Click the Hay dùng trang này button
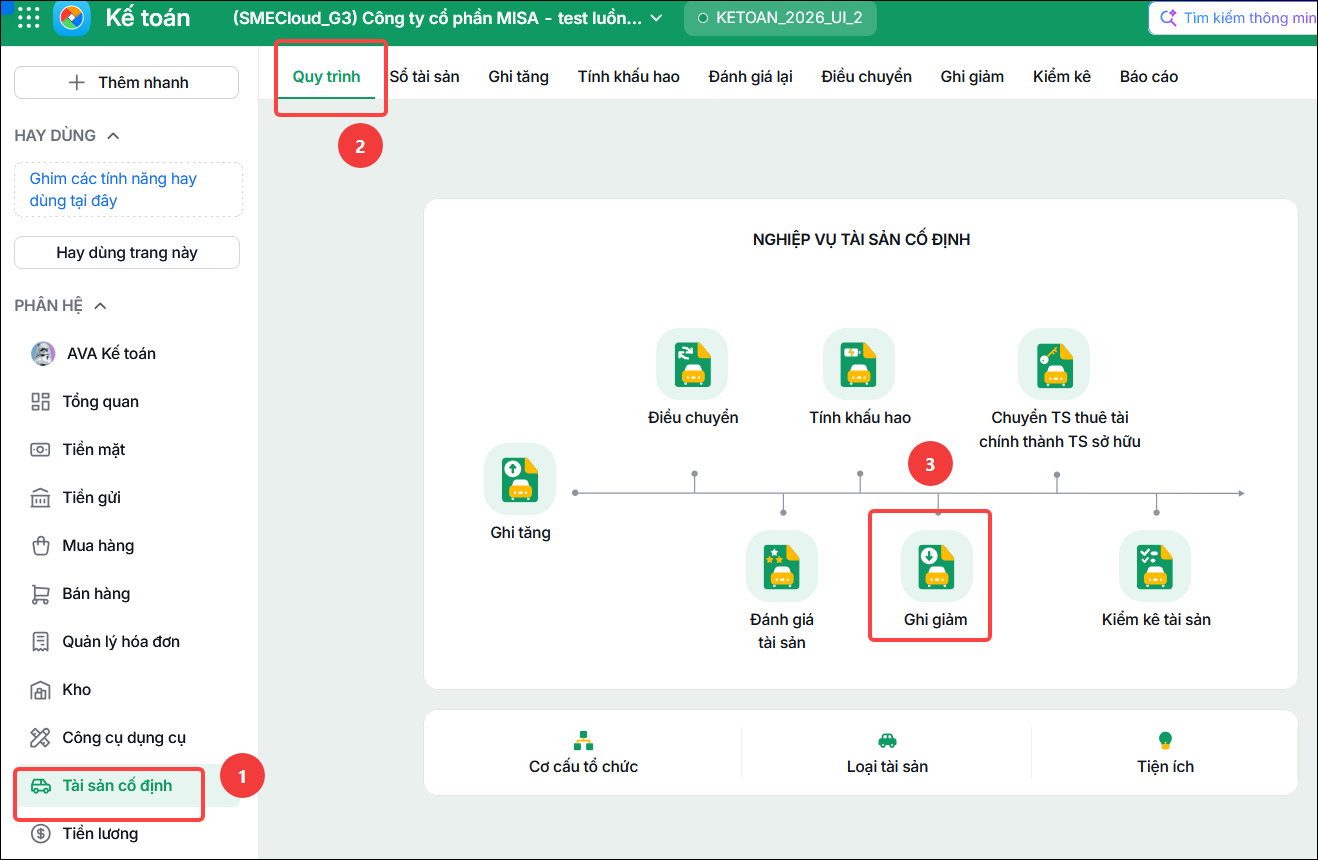Viewport: 1318px width, 860px height. pyautogui.click(x=127, y=253)
